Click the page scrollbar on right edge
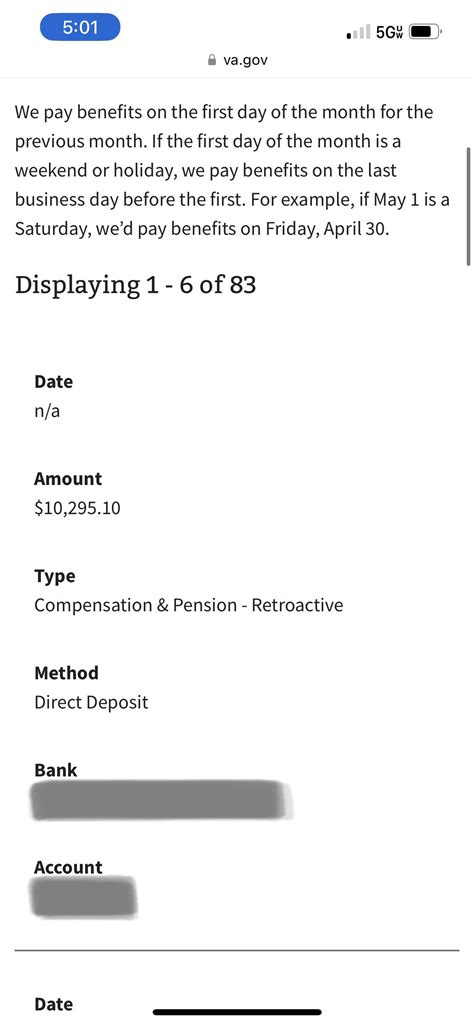 pos(468,206)
